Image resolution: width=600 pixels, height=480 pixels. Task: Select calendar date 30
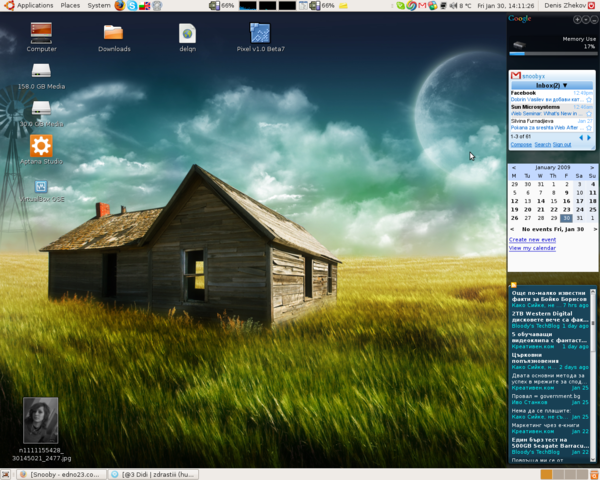coord(566,218)
